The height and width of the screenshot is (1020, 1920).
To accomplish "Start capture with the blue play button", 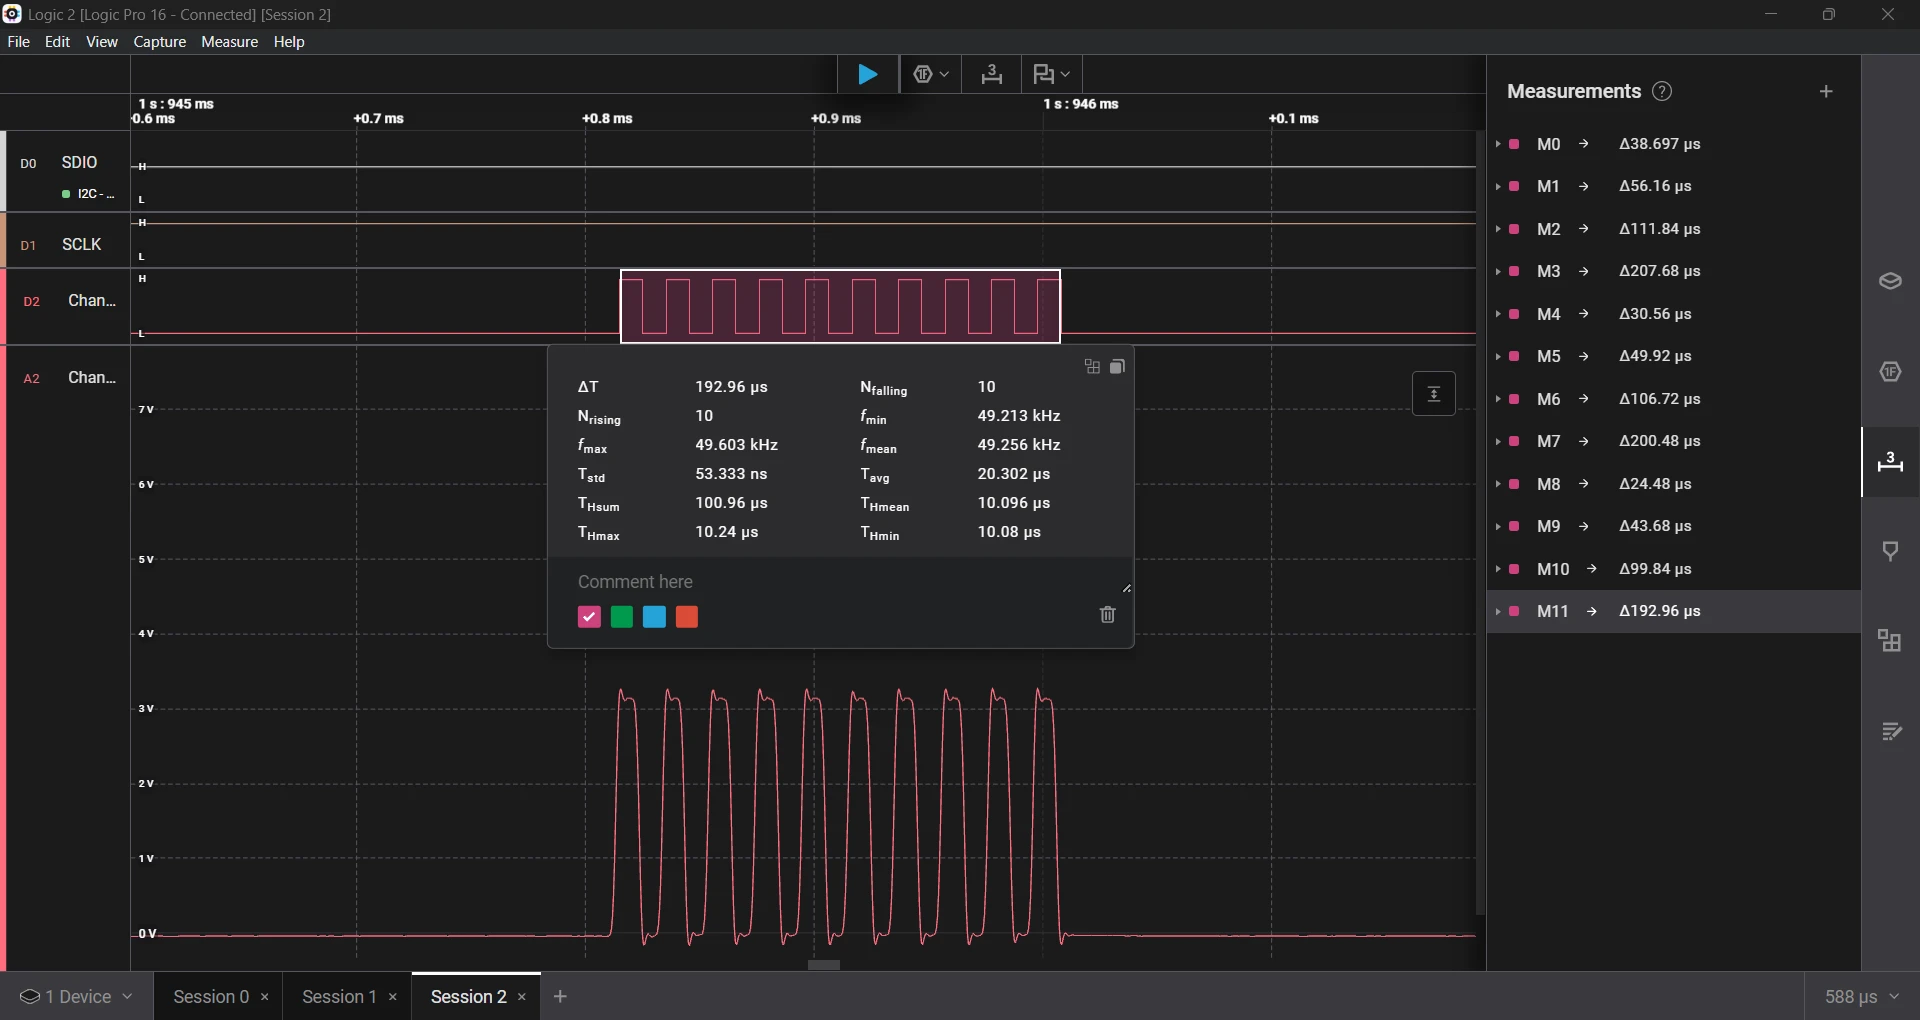I will point(867,75).
